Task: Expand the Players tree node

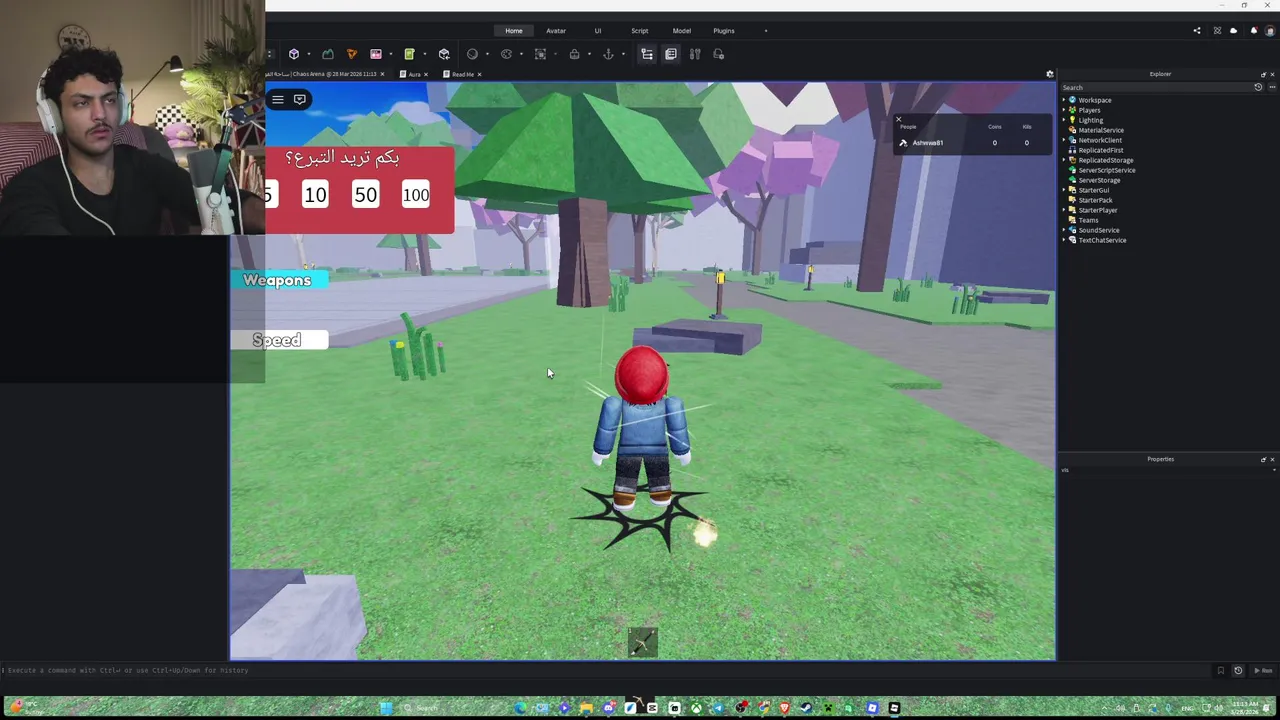Action: (x=1064, y=110)
